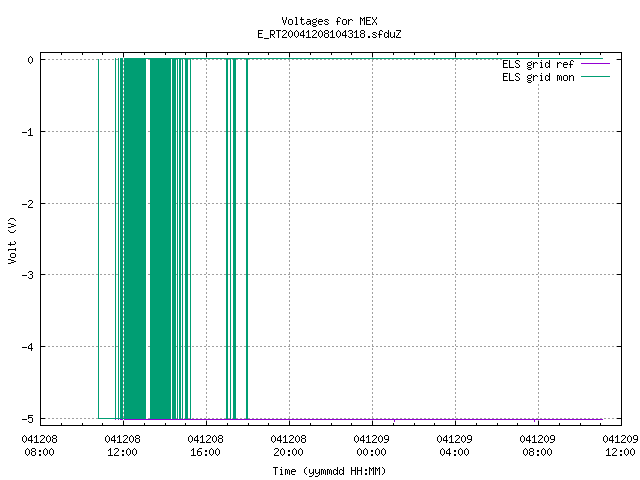The height and width of the screenshot is (480, 640).
Task: Click the x-axis label '041209 08:00'
Action: point(537,446)
